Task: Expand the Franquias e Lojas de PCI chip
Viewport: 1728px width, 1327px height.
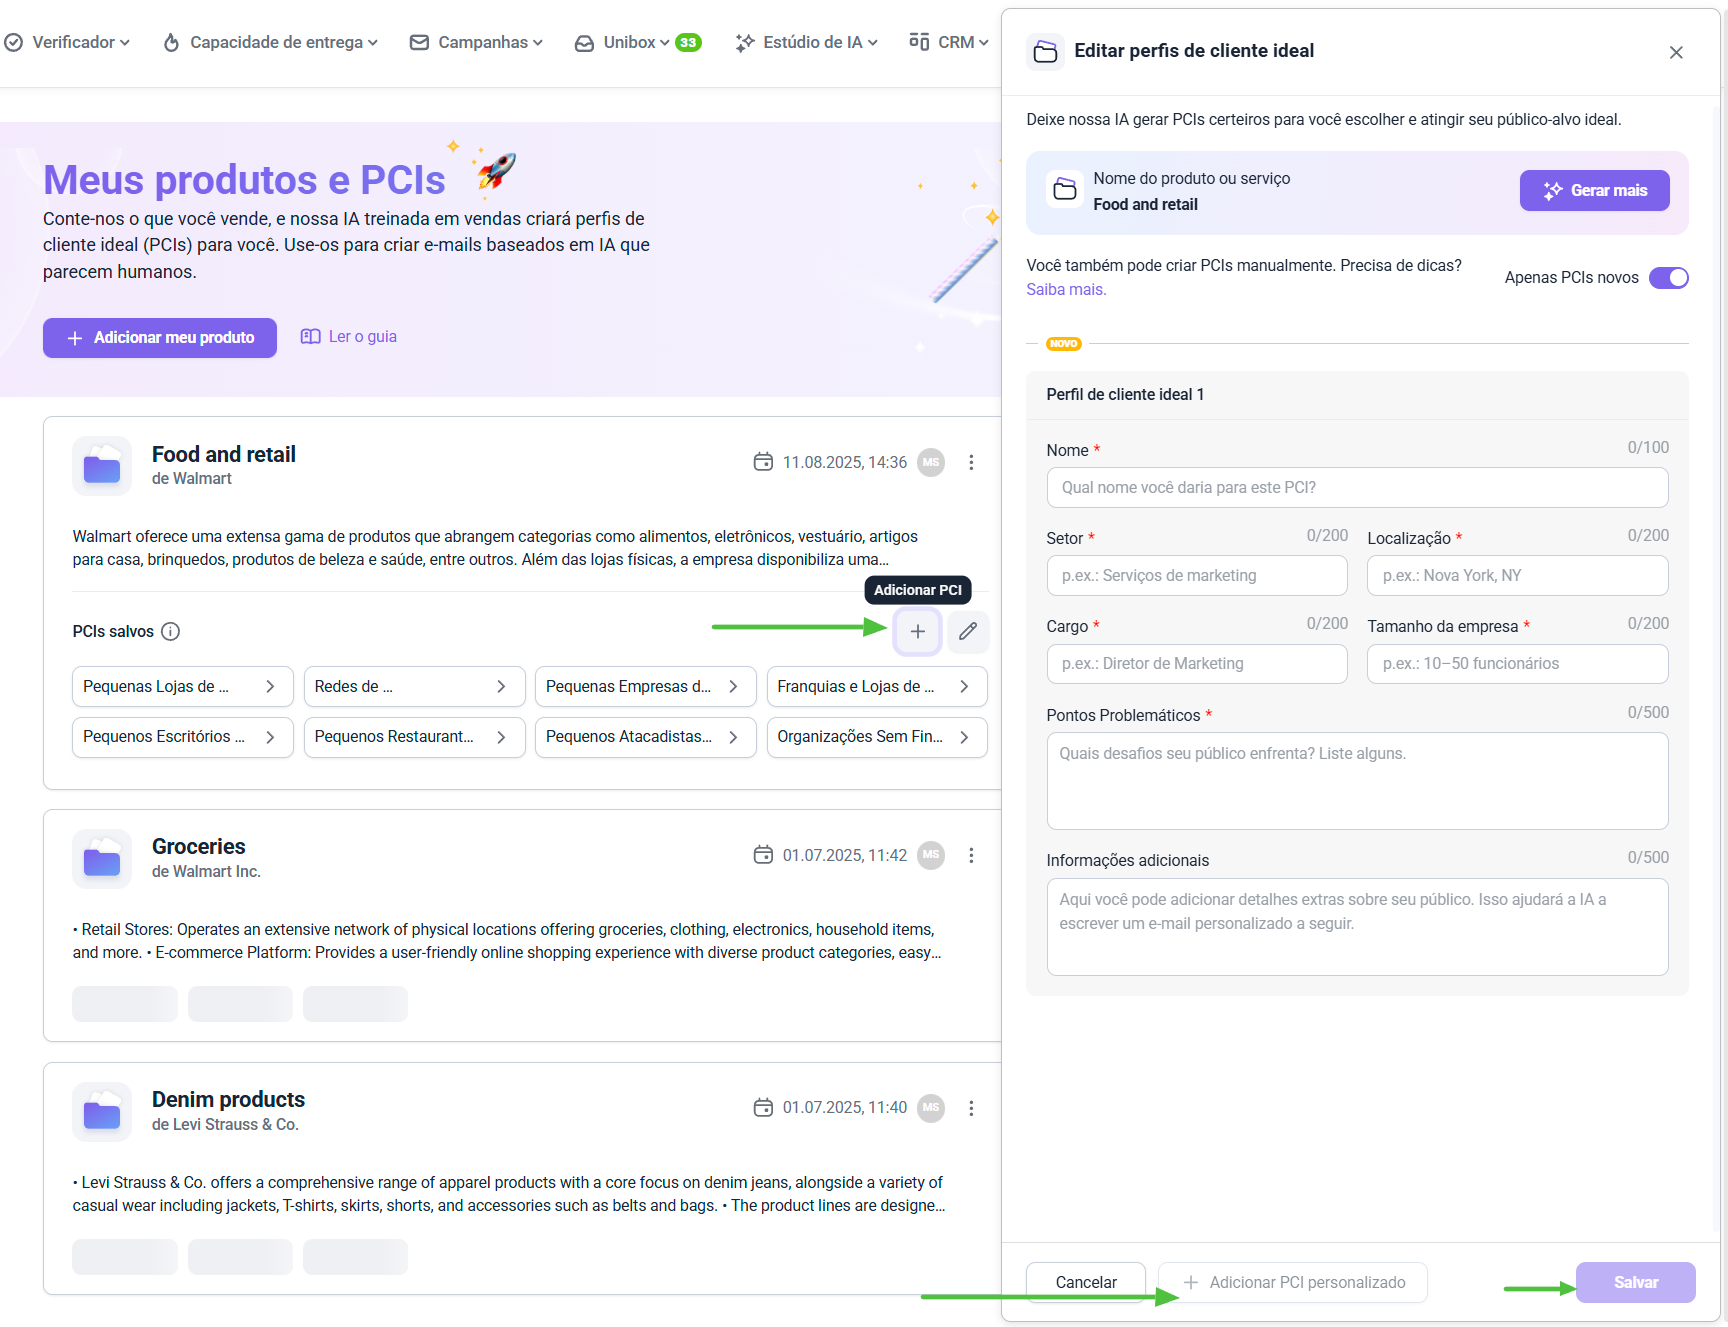Action: click(x=877, y=686)
